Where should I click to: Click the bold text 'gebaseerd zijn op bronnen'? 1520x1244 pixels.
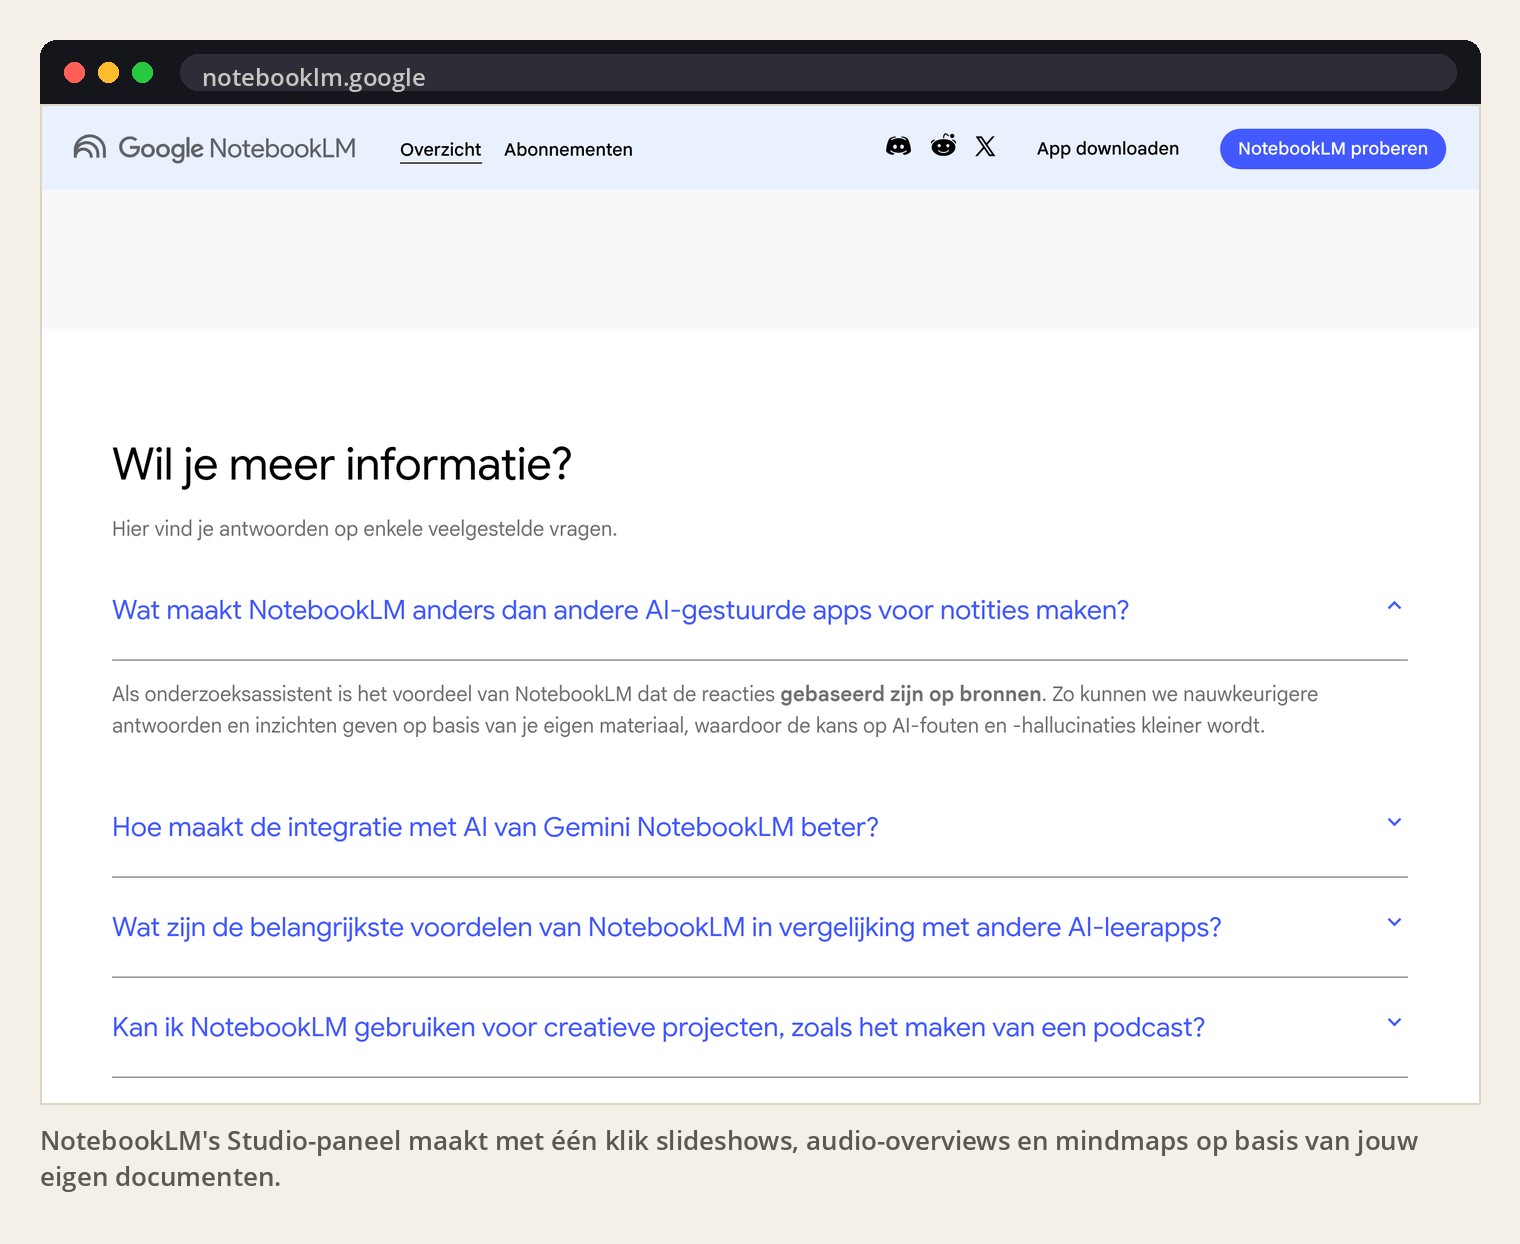click(x=910, y=694)
